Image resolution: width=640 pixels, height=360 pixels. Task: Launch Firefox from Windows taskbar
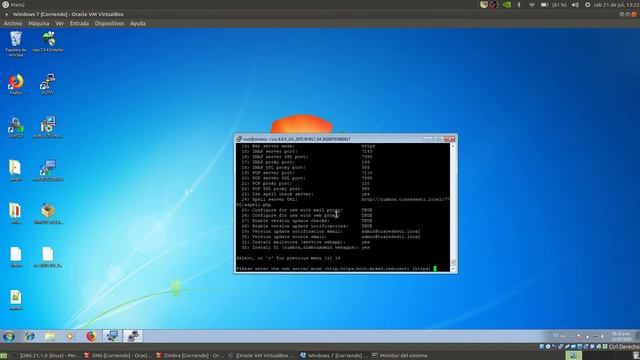pos(91,336)
